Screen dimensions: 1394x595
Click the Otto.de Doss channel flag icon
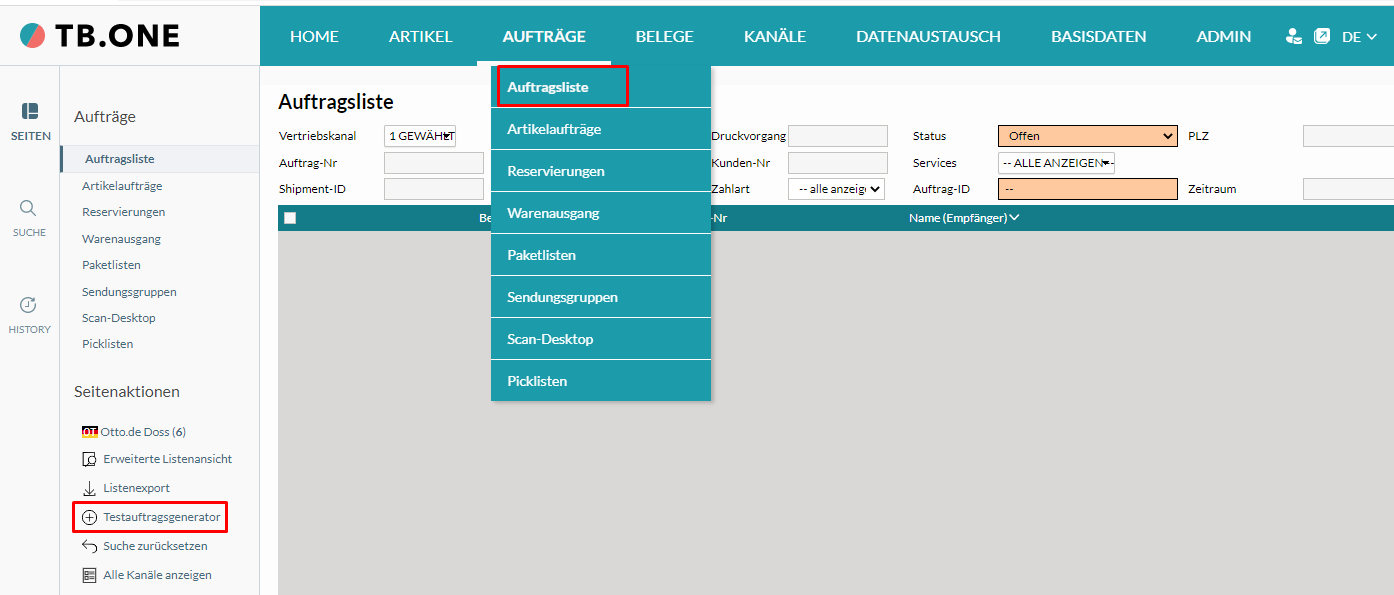pyautogui.click(x=90, y=432)
